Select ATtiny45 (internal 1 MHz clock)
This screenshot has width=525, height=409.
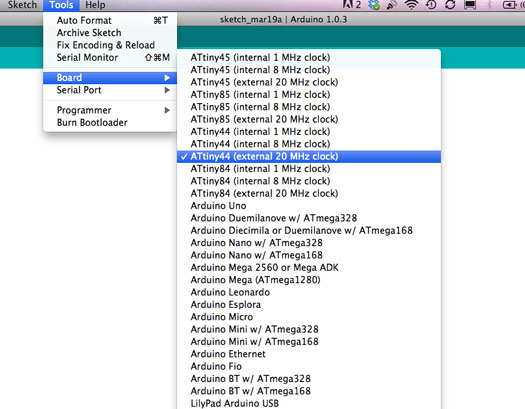coord(309,58)
